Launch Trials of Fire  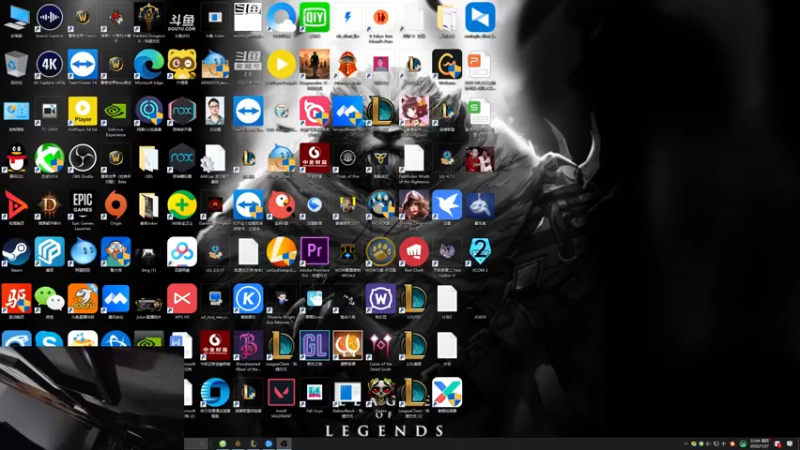coord(347,158)
